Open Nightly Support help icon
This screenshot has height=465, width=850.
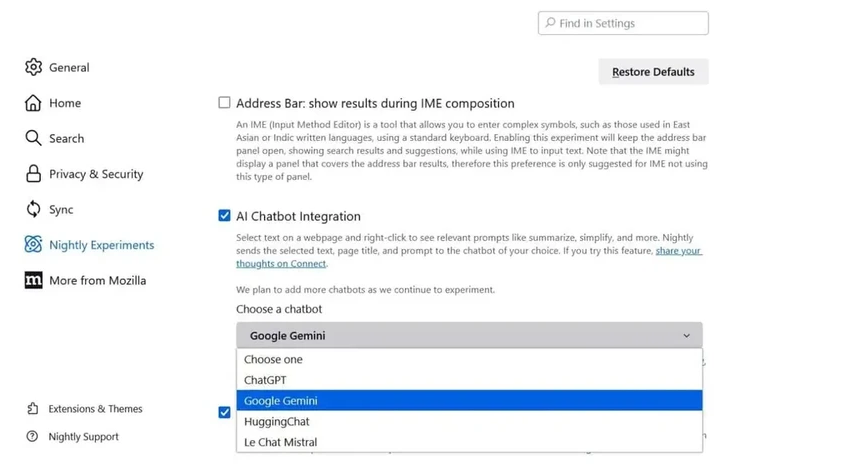tap(33, 437)
